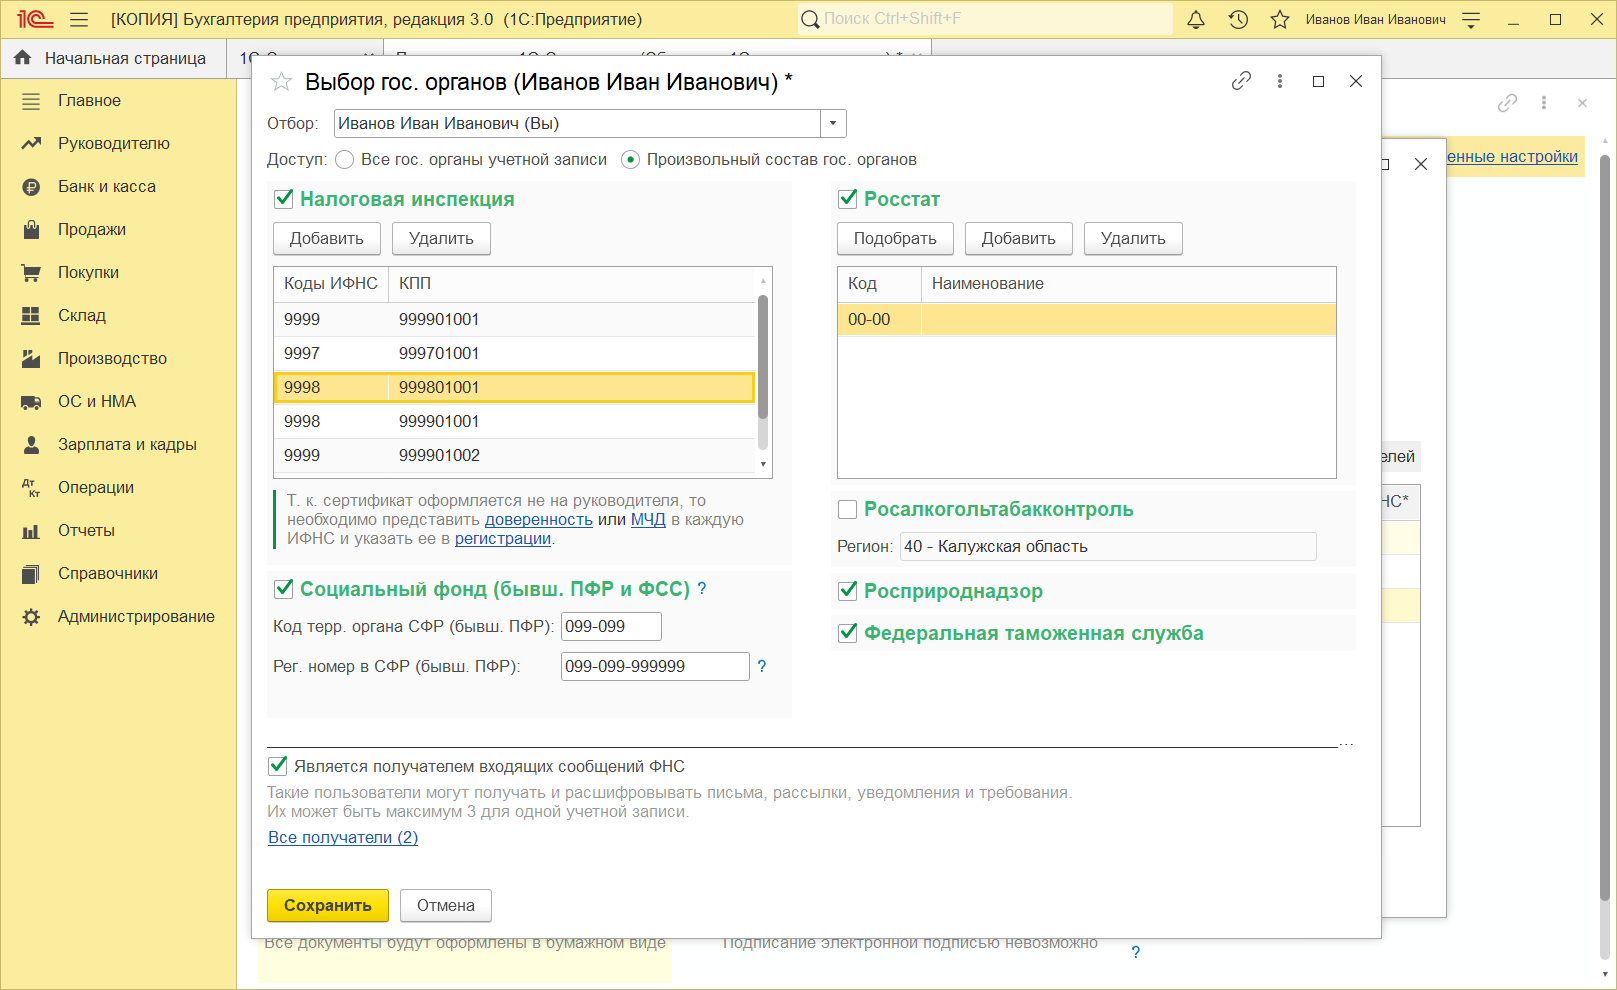Click Код терр. органа СФР field
The height and width of the screenshot is (990, 1617).
point(611,626)
